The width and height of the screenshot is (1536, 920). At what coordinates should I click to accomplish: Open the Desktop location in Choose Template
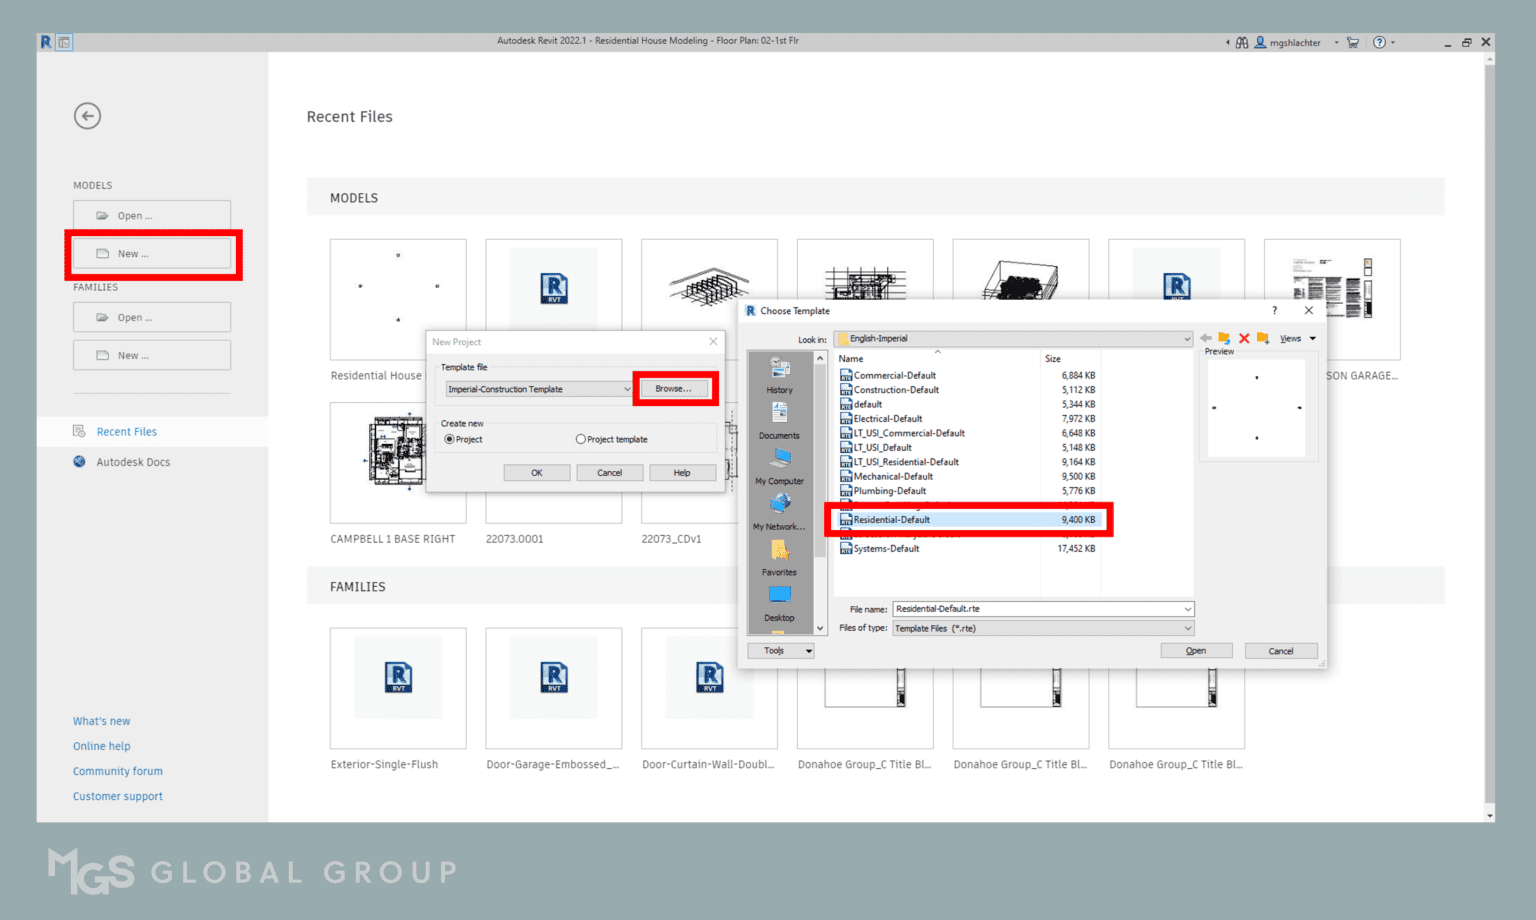point(779,600)
